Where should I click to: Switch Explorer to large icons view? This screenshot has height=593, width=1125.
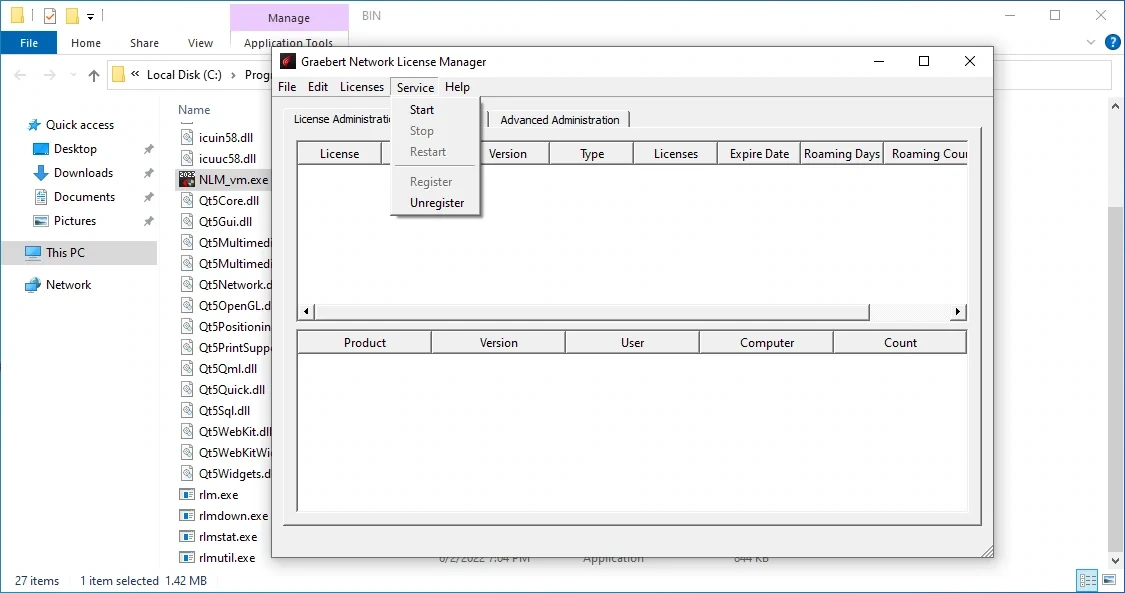pos(1108,580)
